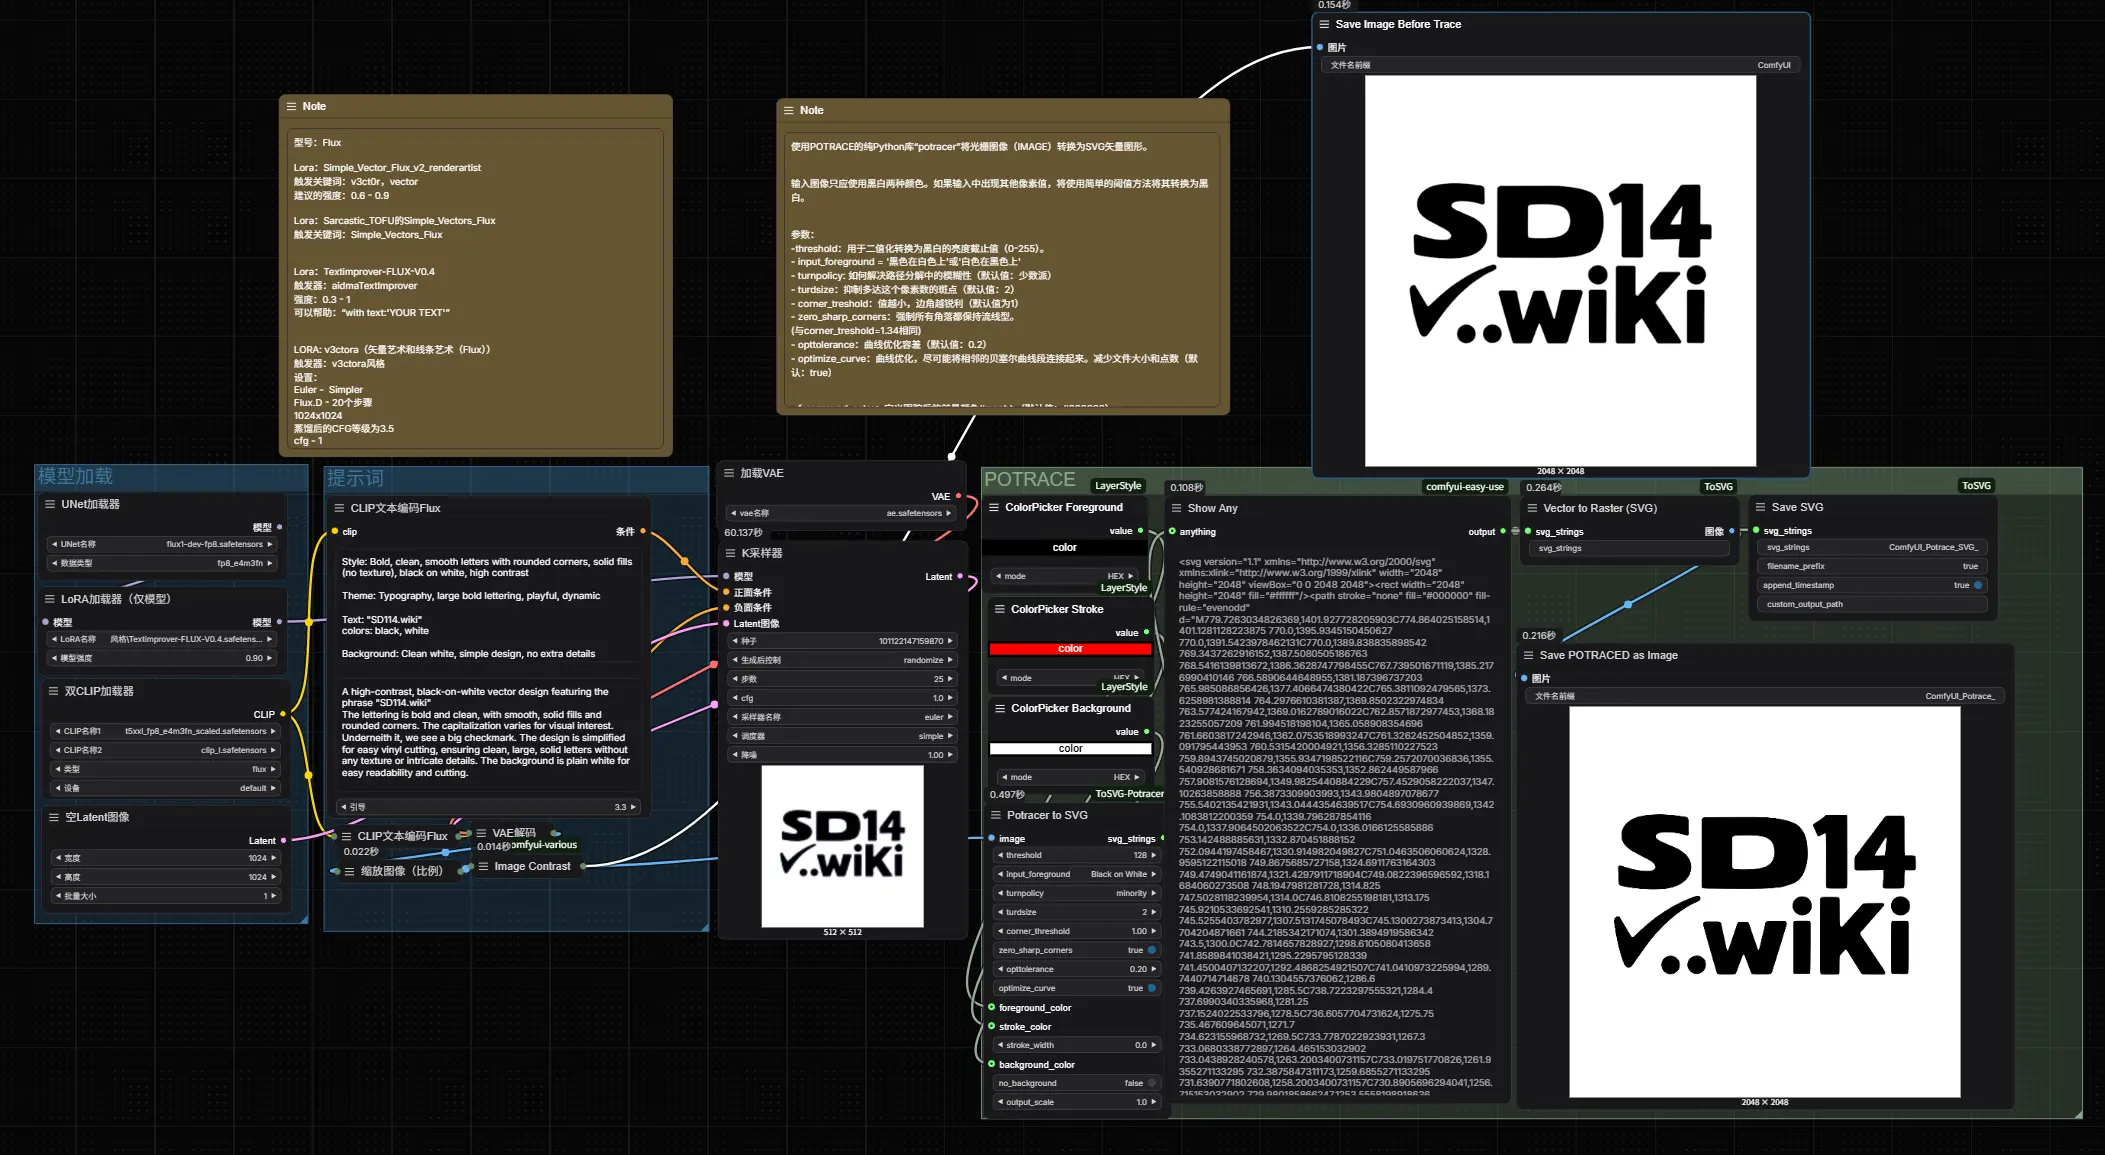Click the menu icon of collapsed Image Contrast node
Viewport: 2105px width, 1155px height.
coord(483,866)
